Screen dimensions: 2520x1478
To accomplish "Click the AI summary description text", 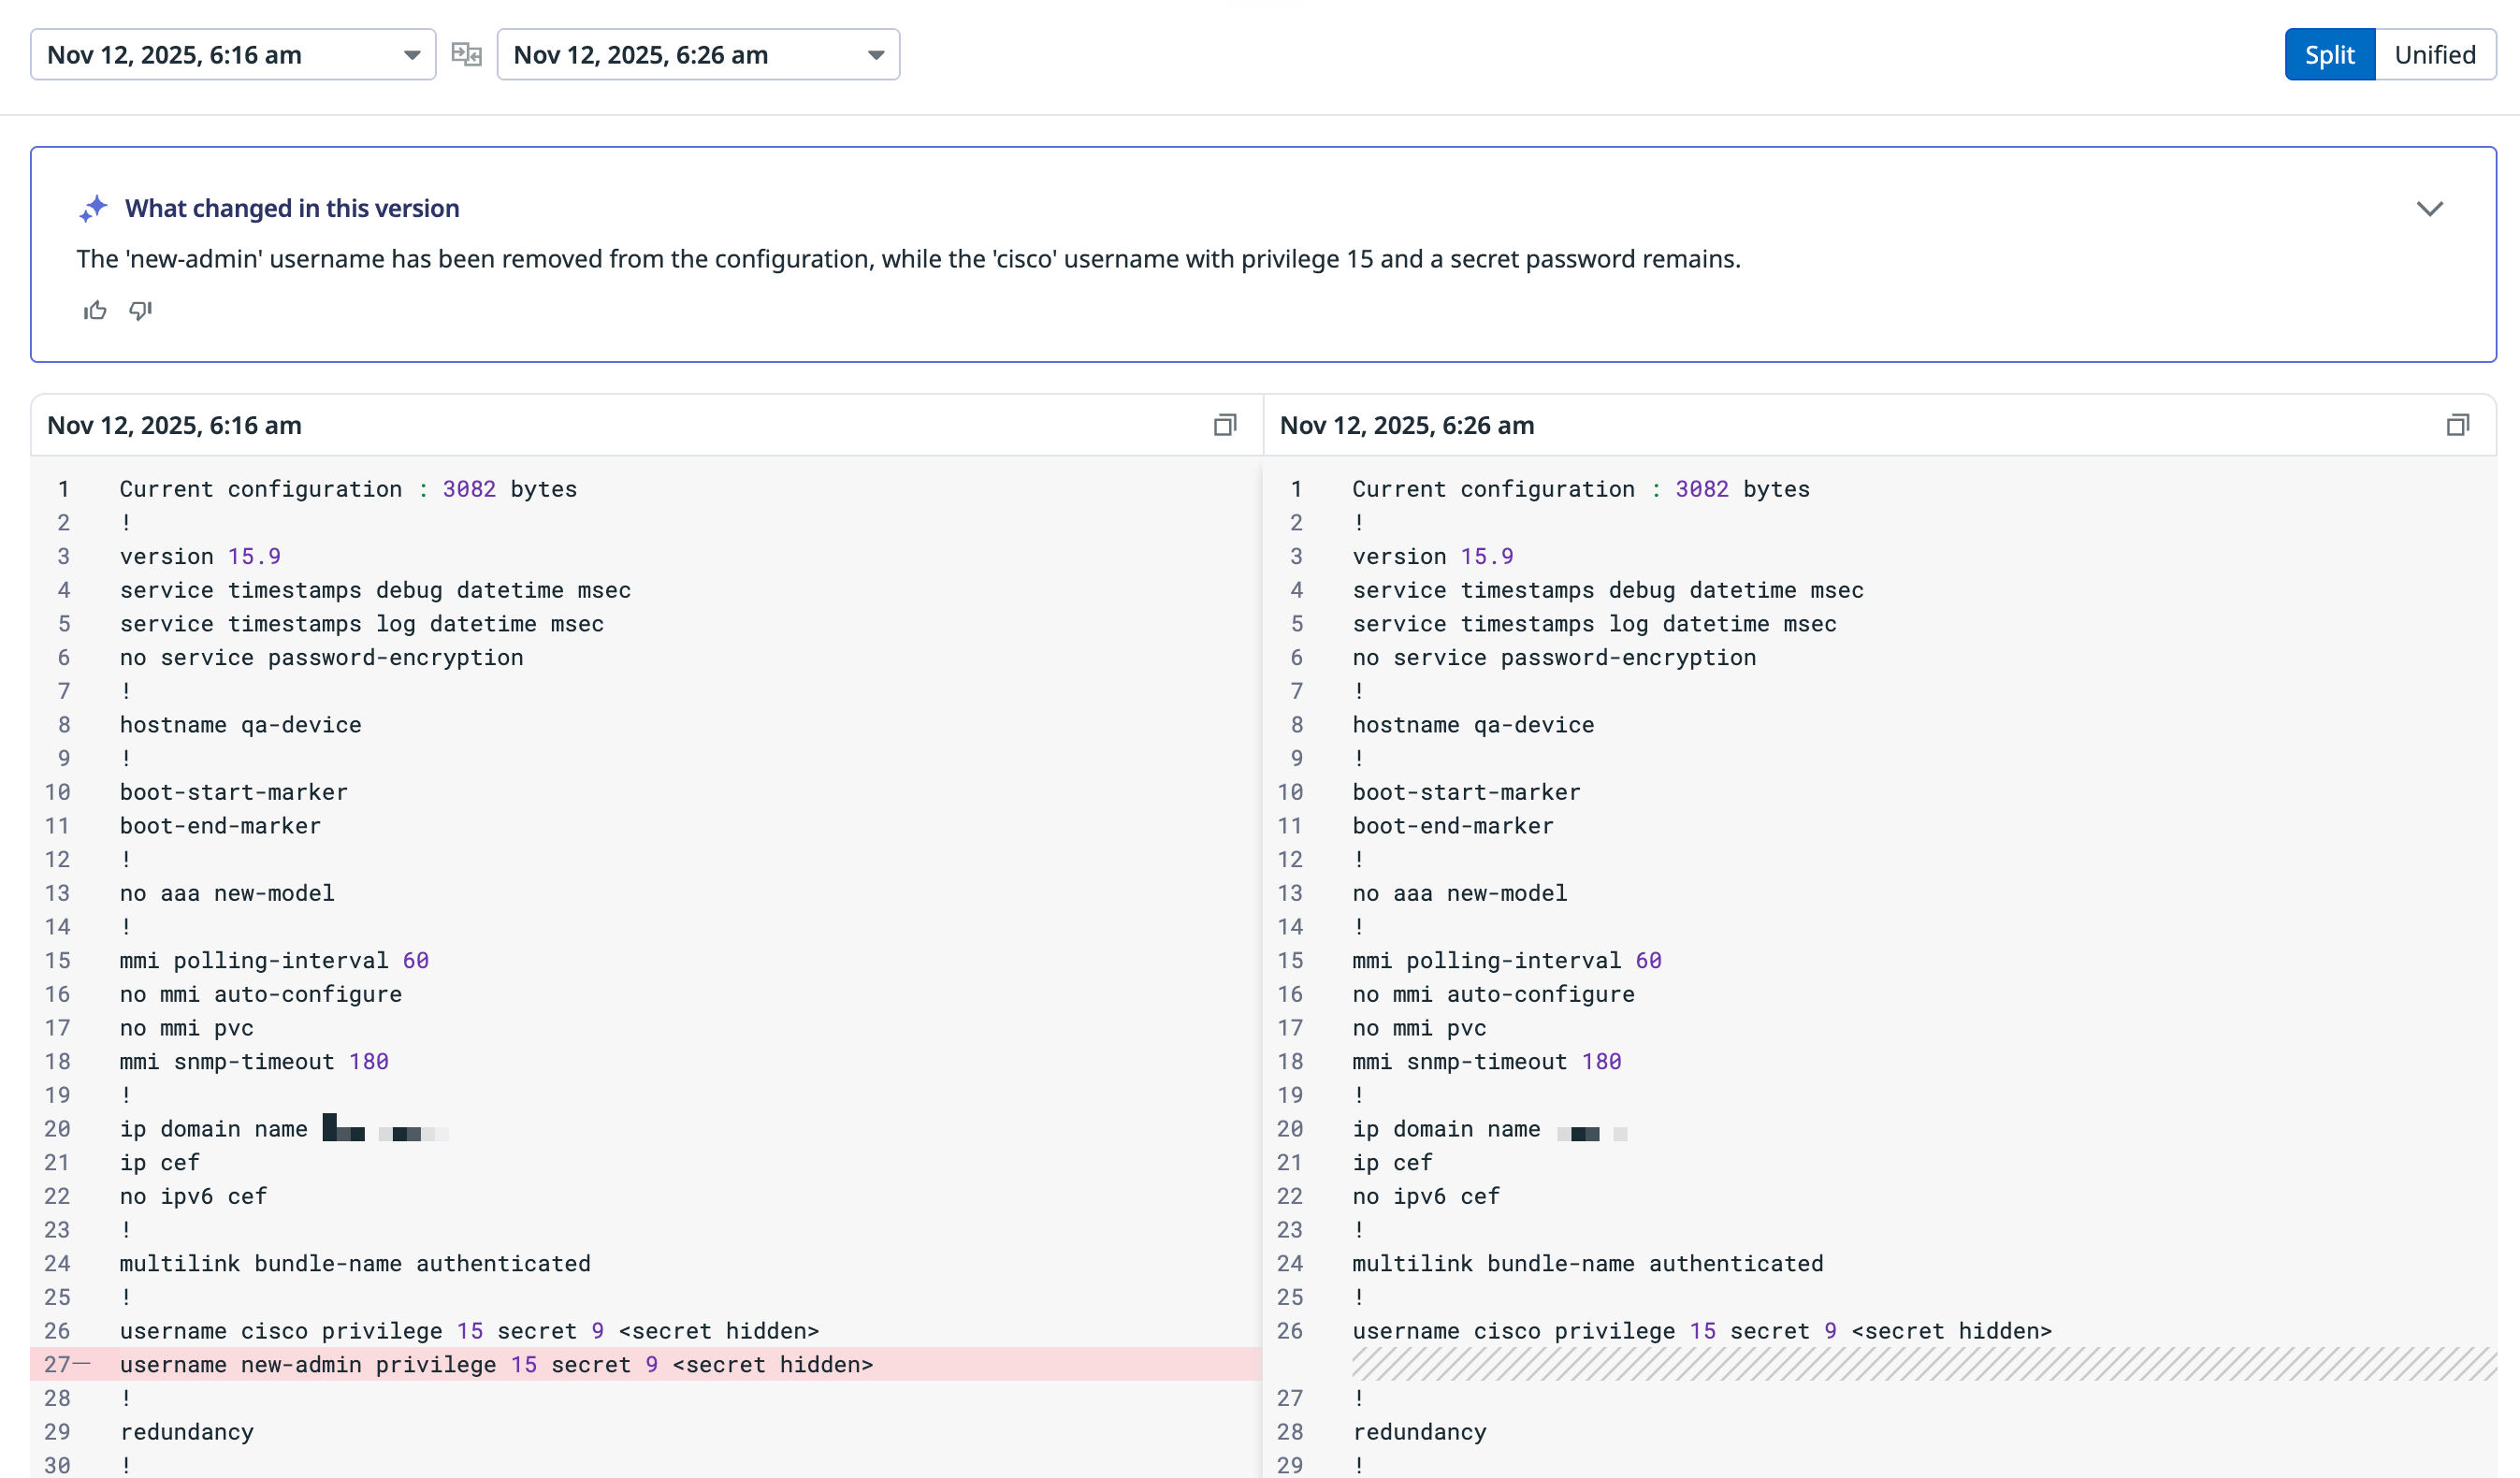I will [908, 259].
